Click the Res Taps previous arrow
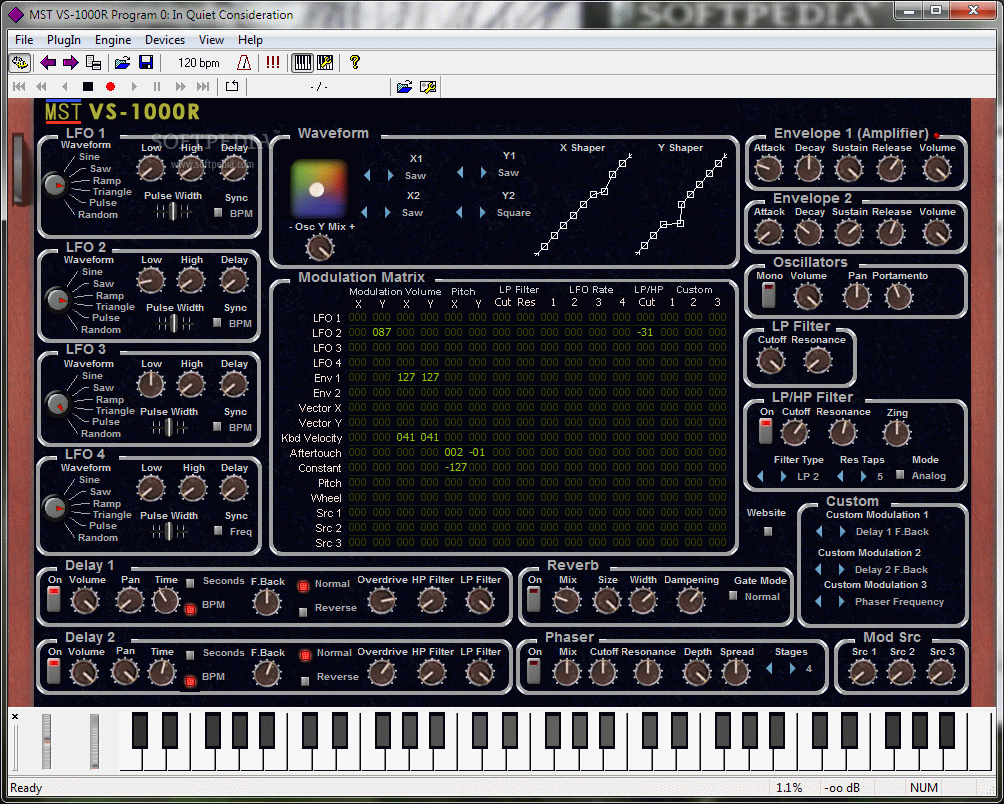 click(x=840, y=476)
